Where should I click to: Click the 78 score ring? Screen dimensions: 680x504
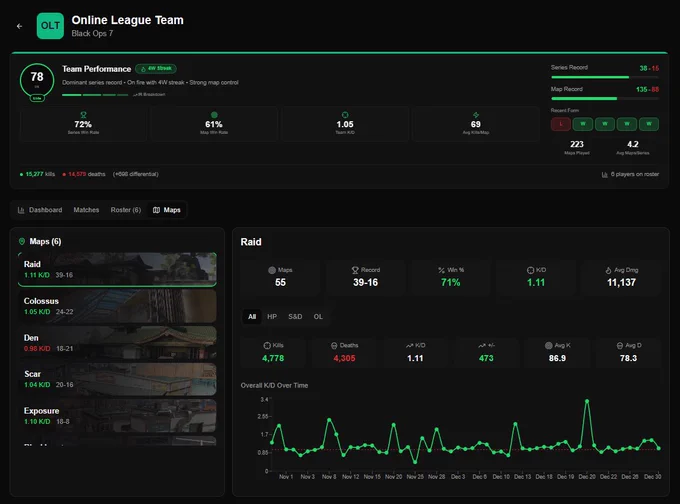pyautogui.click(x=37, y=81)
